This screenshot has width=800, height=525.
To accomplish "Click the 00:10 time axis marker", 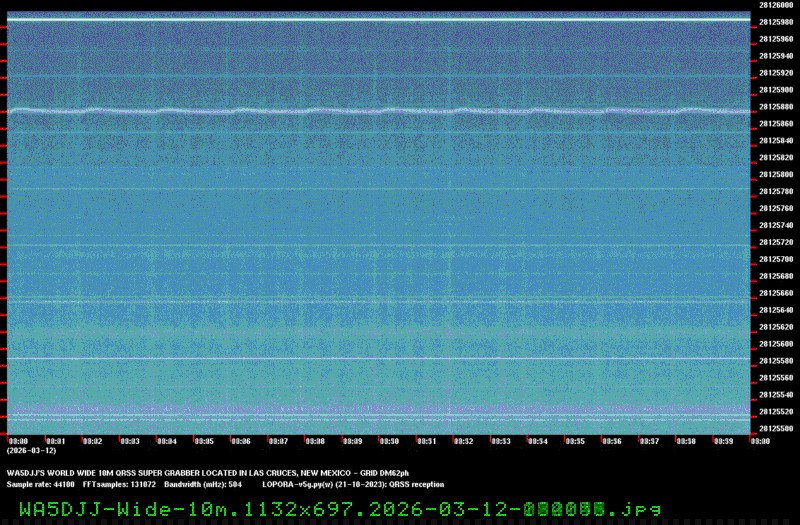I will (x=389, y=441).
